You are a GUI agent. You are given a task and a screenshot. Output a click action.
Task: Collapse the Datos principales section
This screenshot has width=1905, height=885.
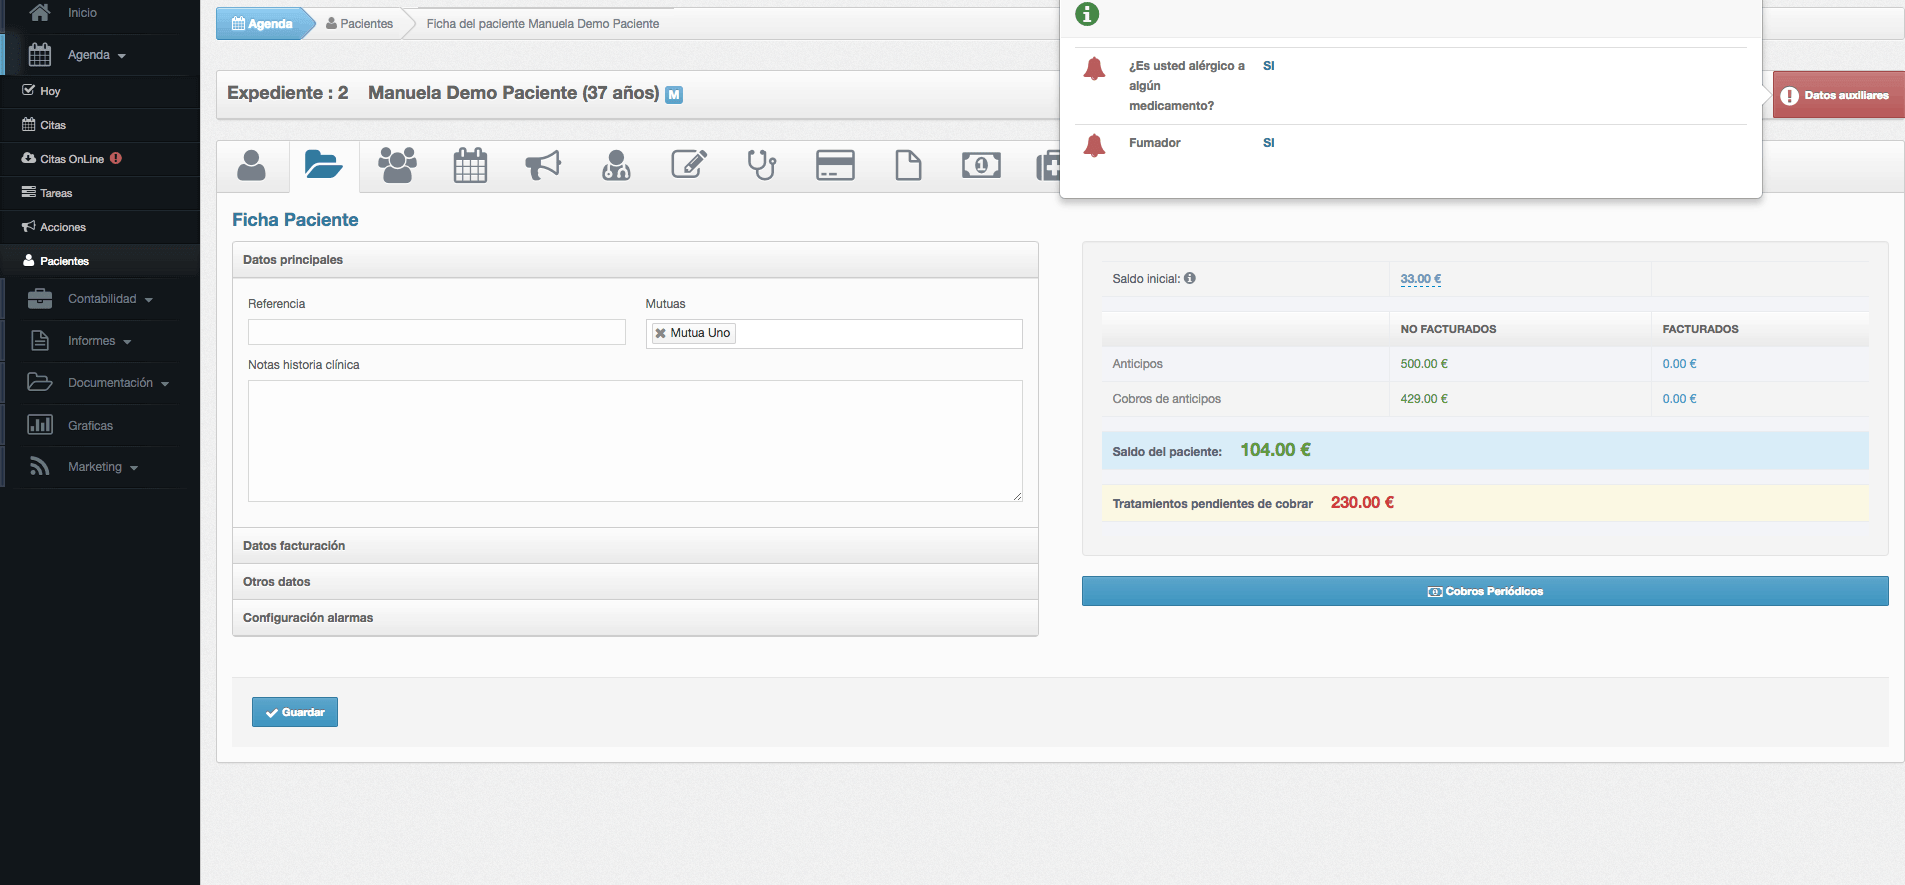click(635, 260)
